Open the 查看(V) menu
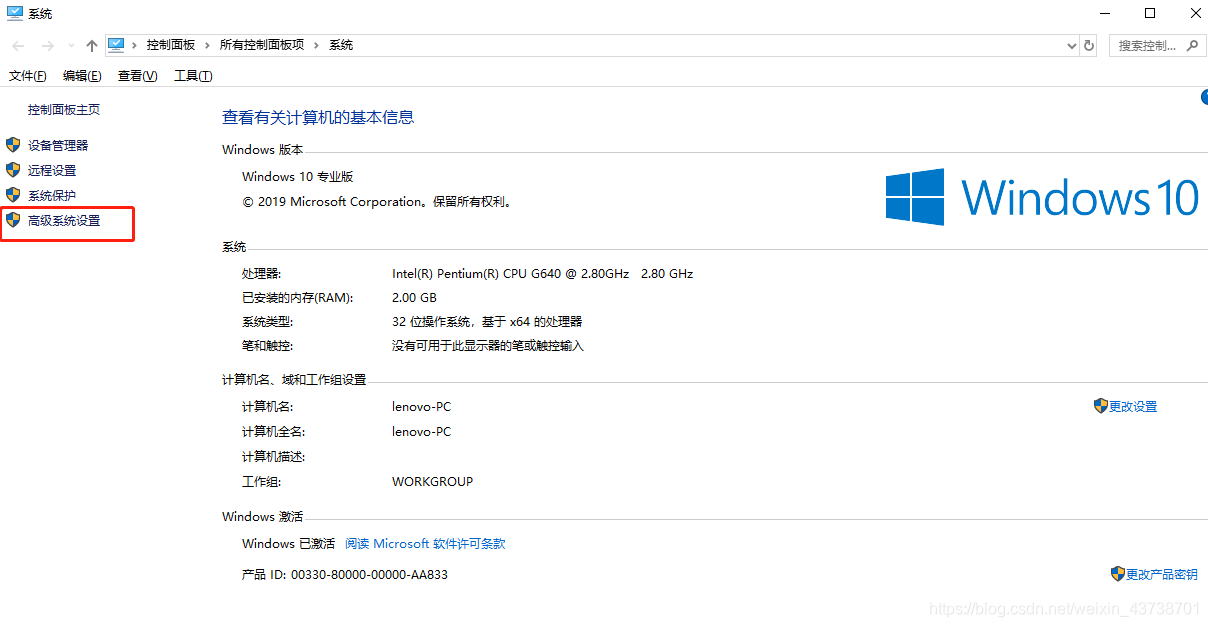 (x=137, y=76)
